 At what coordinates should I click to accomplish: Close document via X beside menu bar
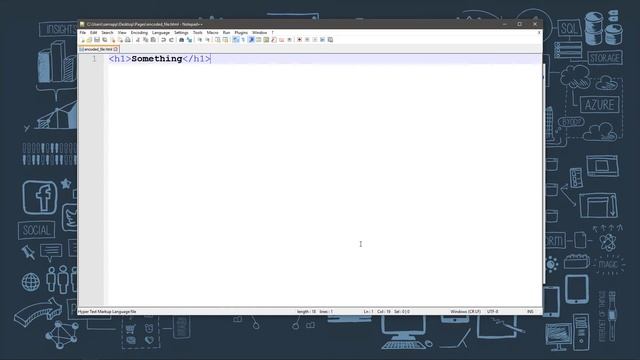click(x=539, y=33)
